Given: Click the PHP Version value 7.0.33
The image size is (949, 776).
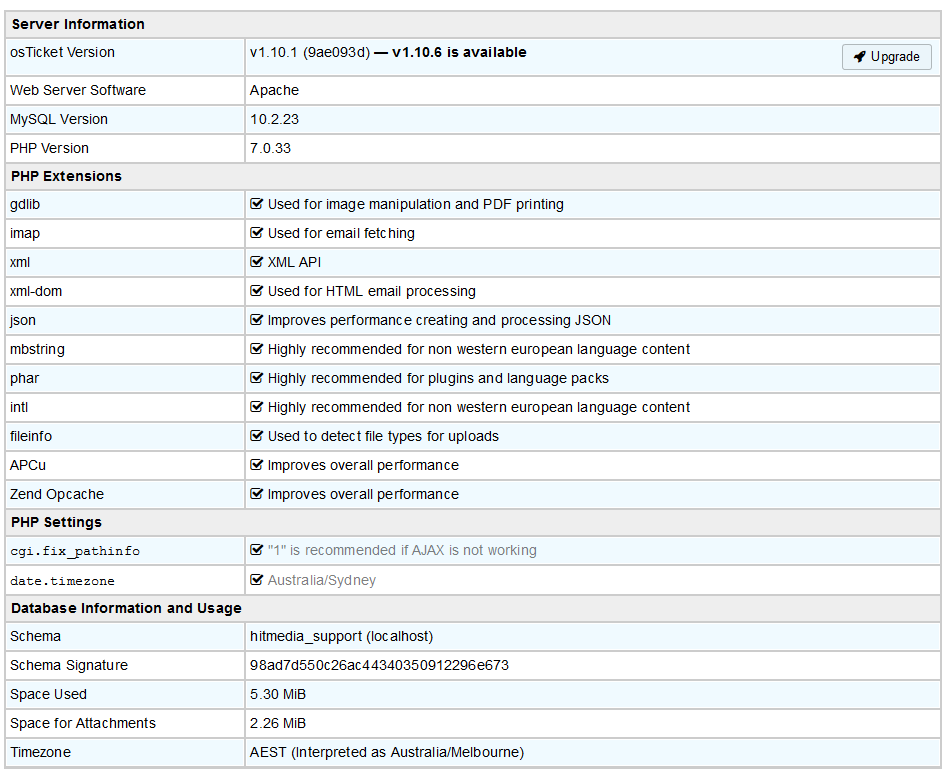Looking at the screenshot, I should [x=270, y=148].
